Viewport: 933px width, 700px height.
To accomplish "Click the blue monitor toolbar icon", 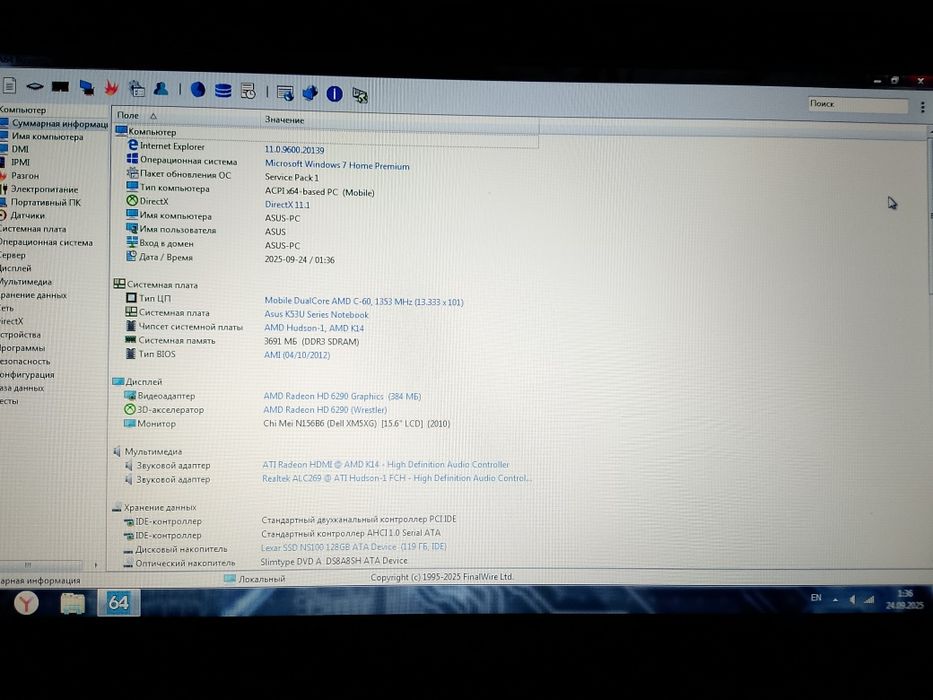I will click(x=87, y=88).
